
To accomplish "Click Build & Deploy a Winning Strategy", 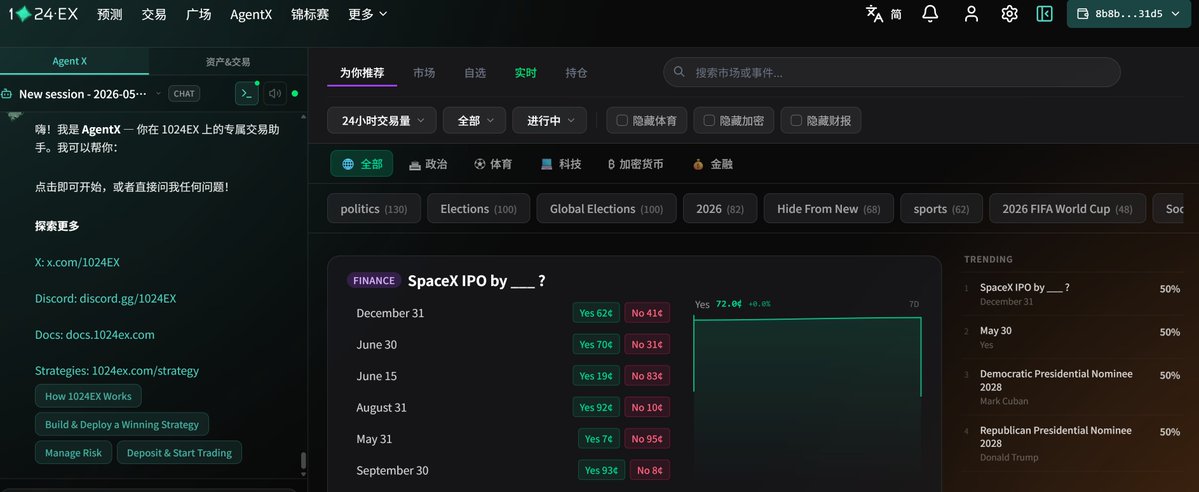I will tap(122, 425).
